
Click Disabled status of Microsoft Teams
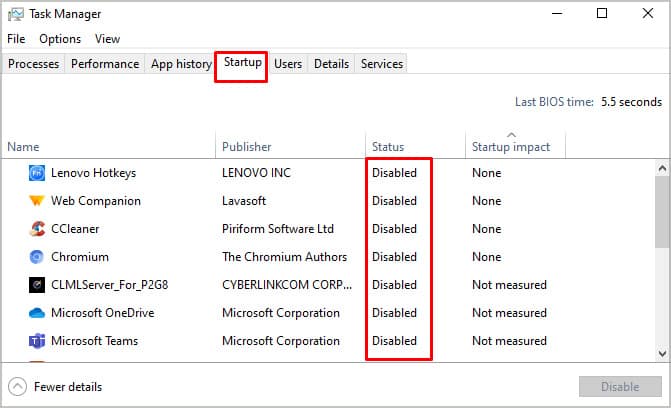pyautogui.click(x=394, y=341)
